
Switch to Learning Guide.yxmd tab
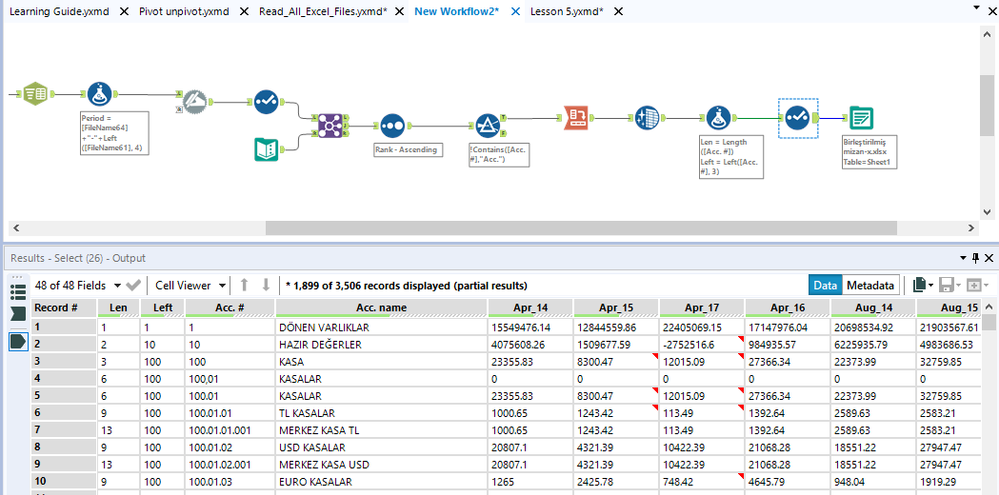click(60, 11)
